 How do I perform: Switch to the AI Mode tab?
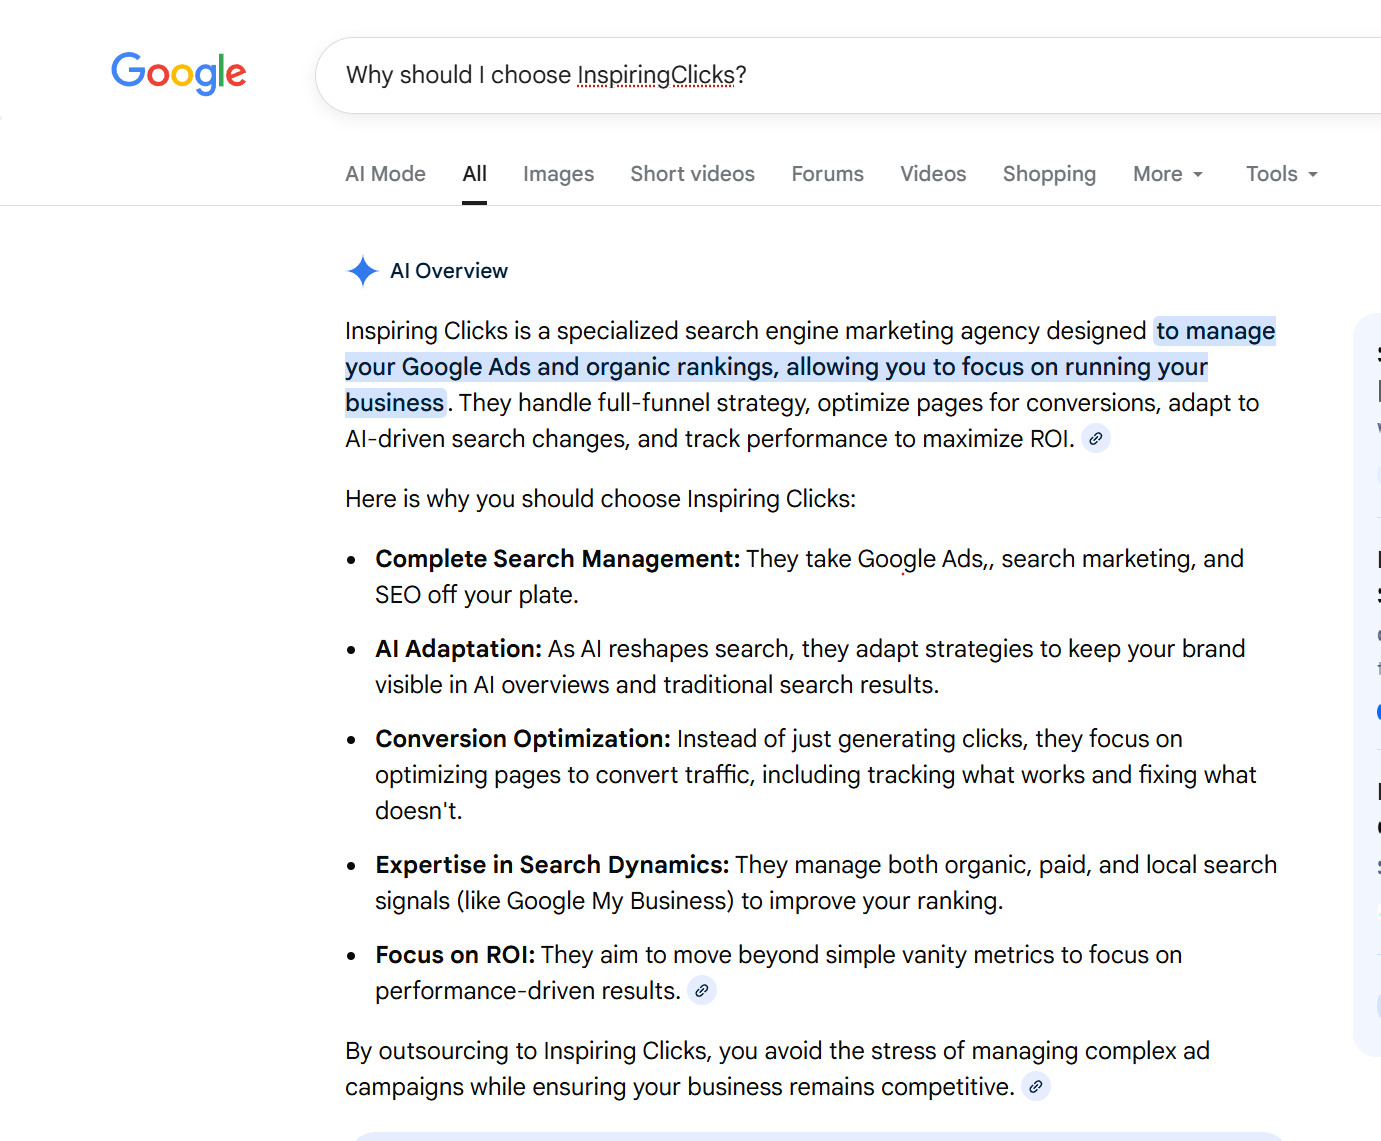coord(385,174)
